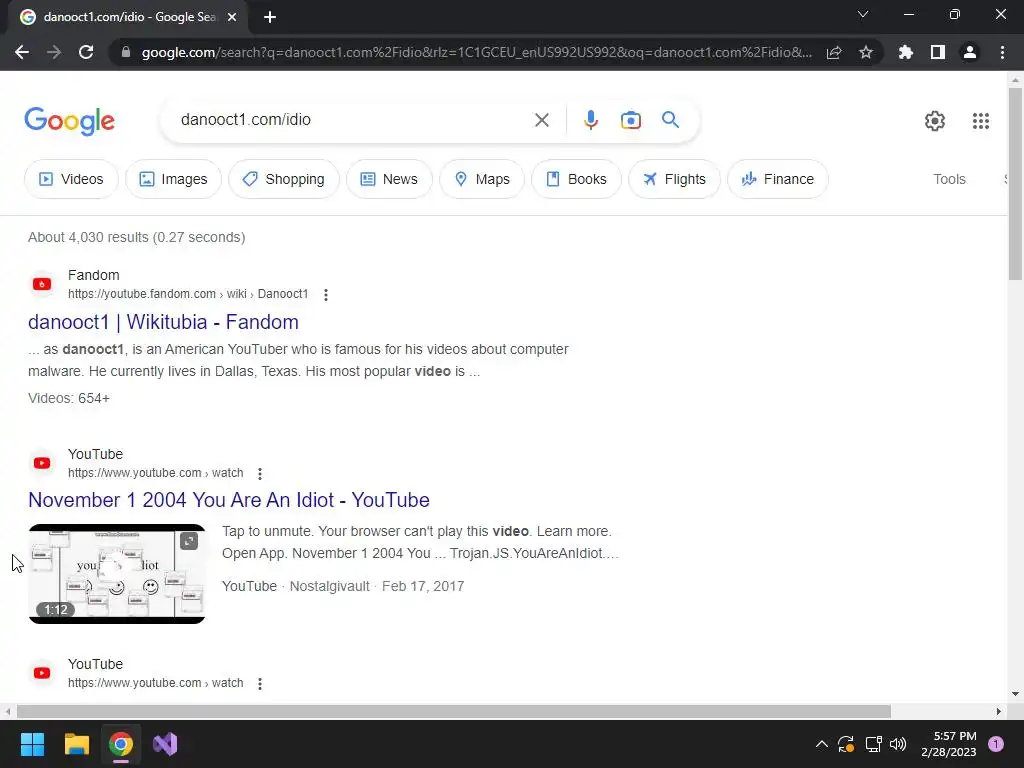The width and height of the screenshot is (1024, 768).
Task: Start a voice search with microphone
Action: (x=590, y=120)
